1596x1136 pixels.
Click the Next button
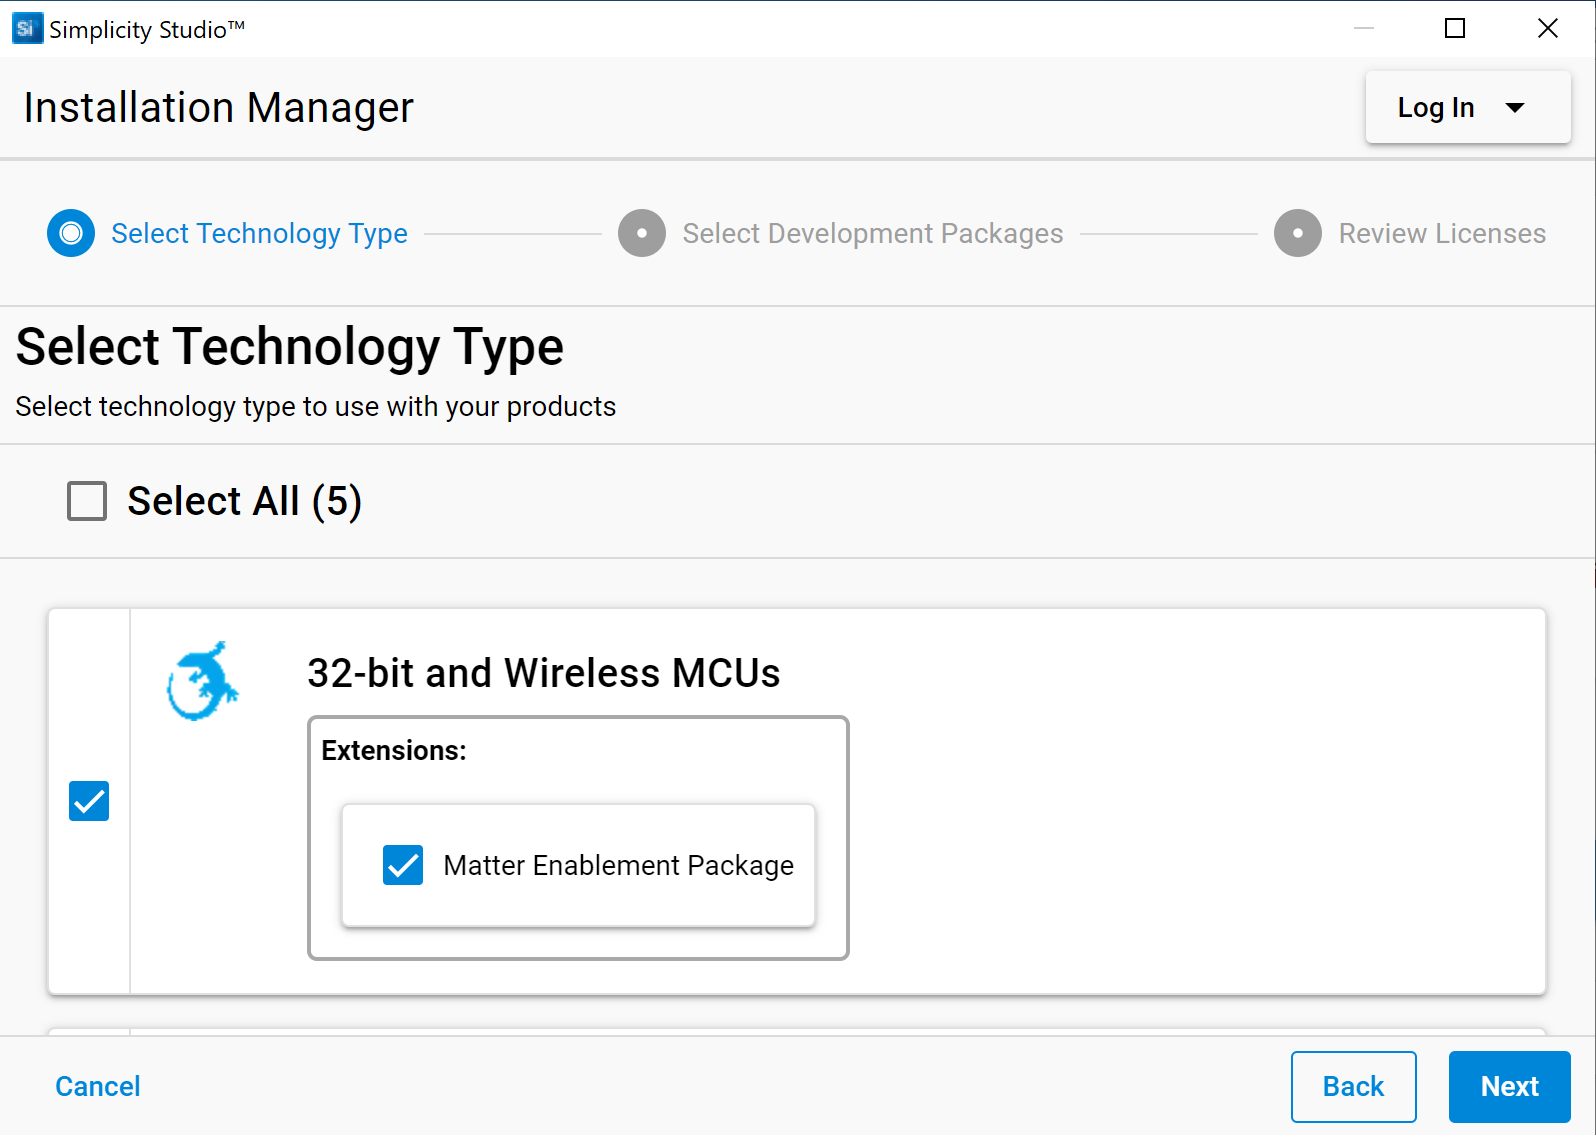(x=1509, y=1087)
